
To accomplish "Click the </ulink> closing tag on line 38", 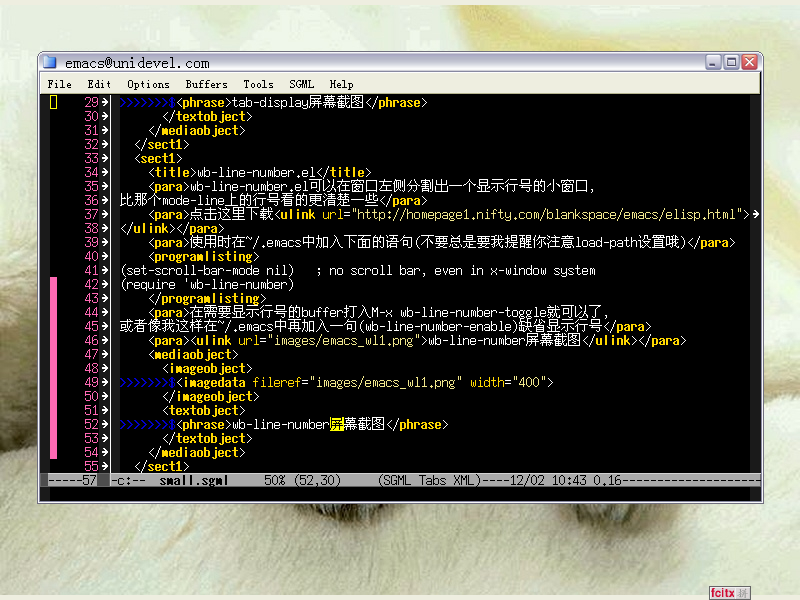I will [148, 229].
